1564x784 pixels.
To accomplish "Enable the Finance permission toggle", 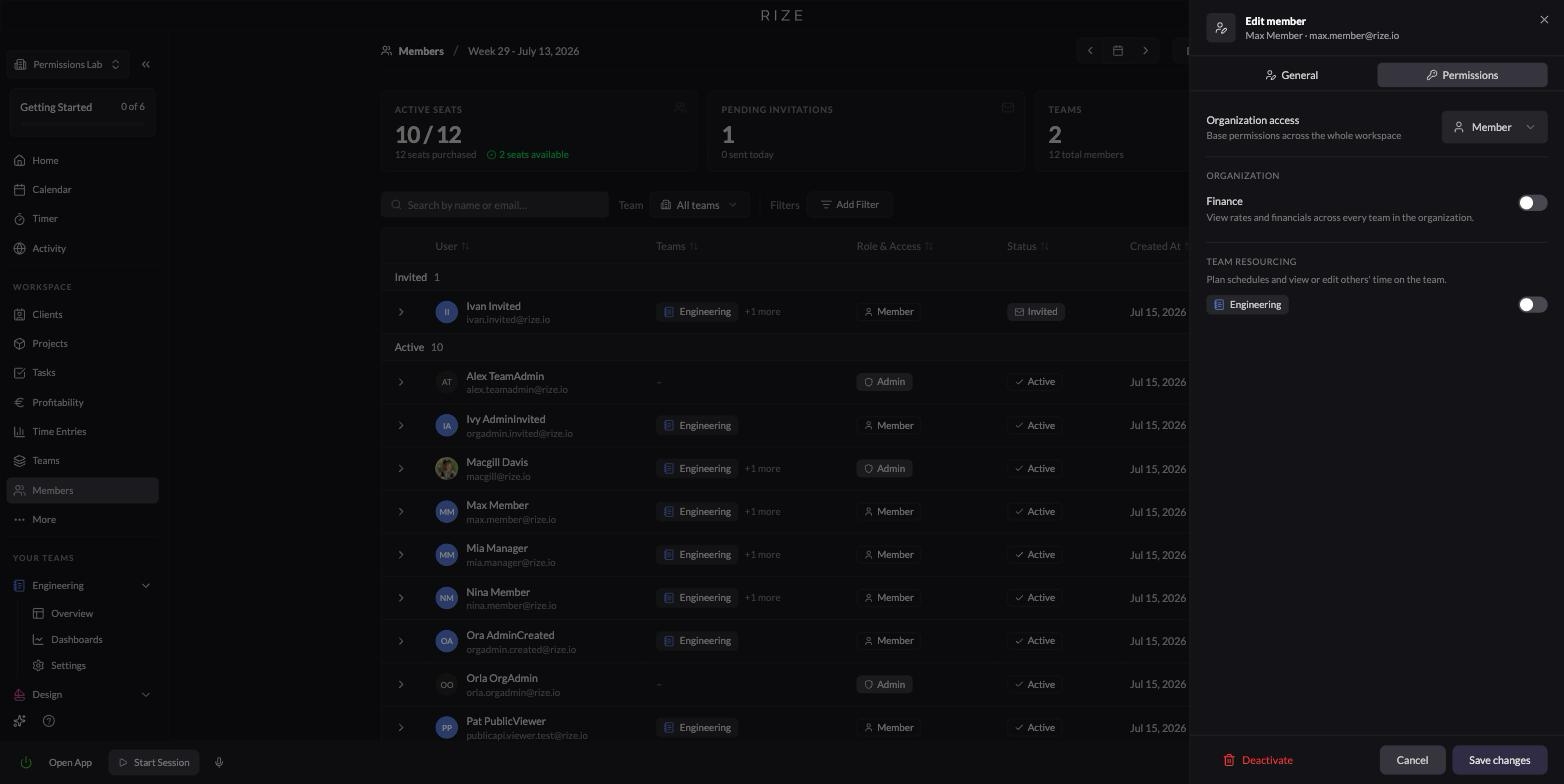I will coord(1532,203).
